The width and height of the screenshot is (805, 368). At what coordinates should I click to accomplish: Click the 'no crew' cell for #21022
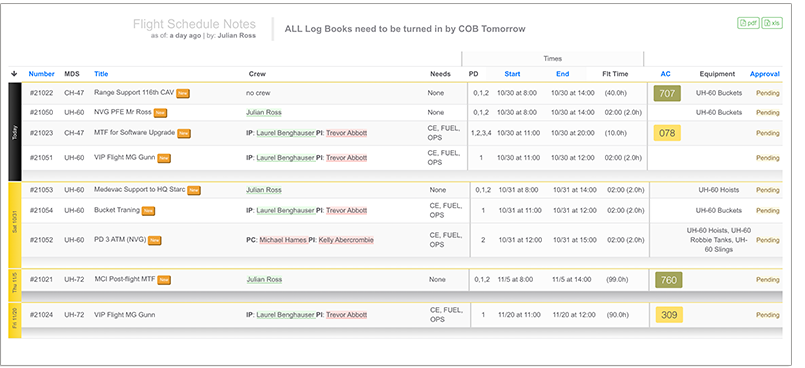pos(258,93)
